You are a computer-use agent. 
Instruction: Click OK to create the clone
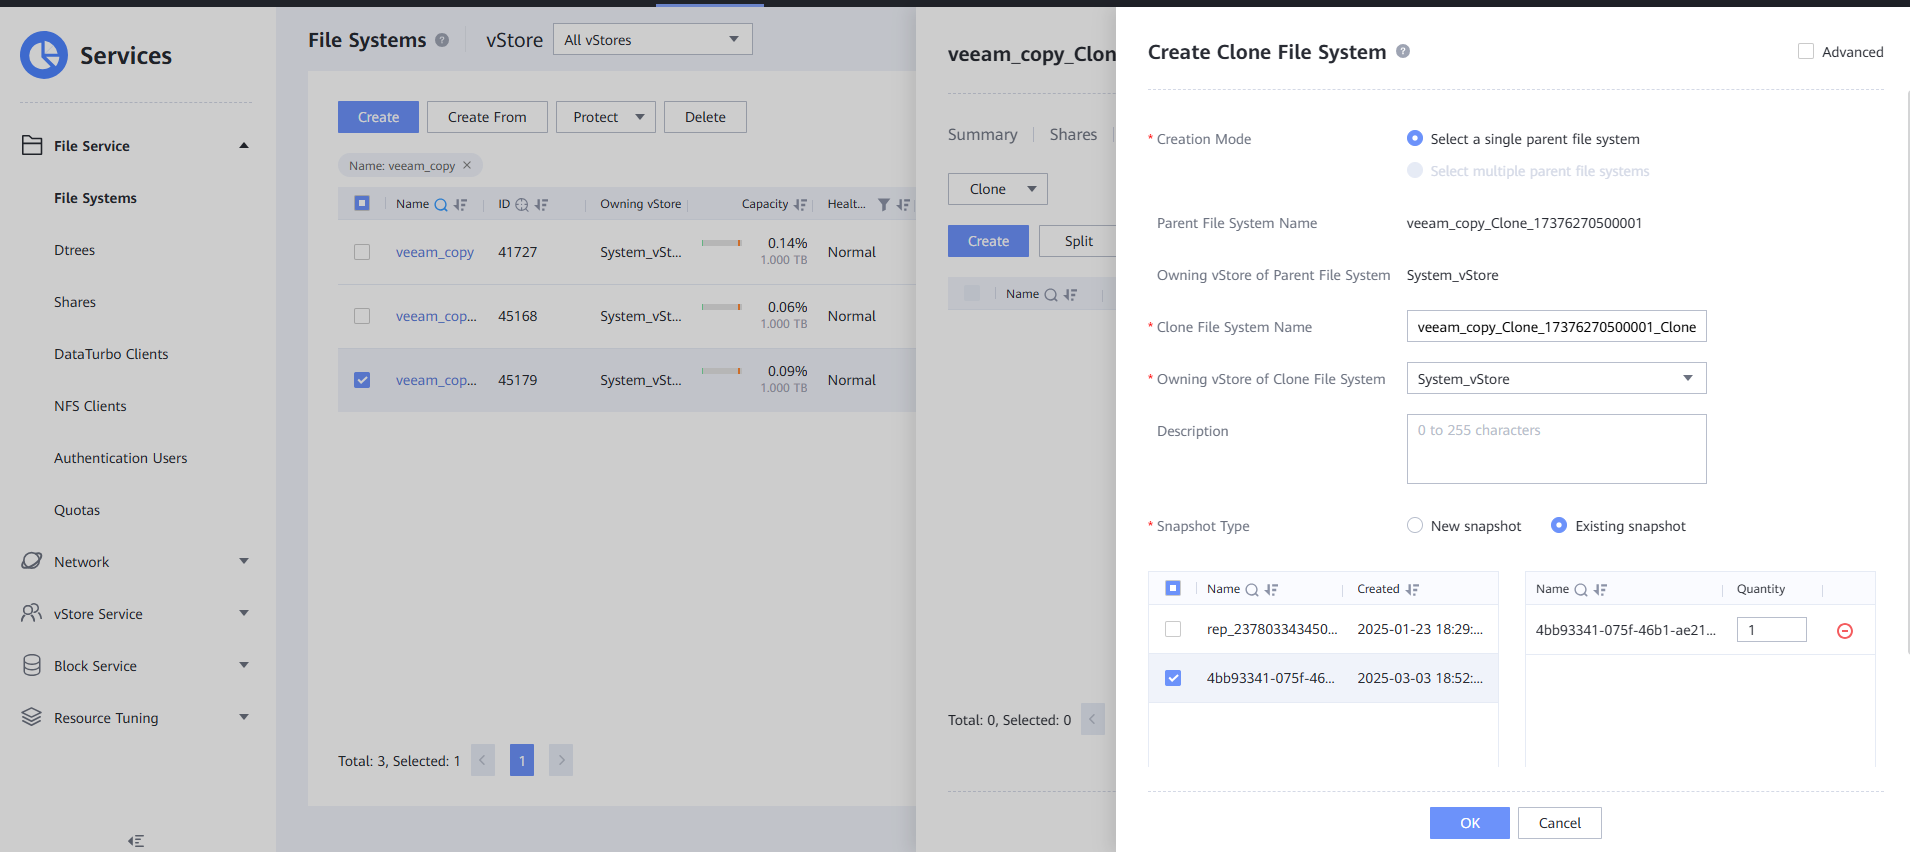tap(1469, 823)
